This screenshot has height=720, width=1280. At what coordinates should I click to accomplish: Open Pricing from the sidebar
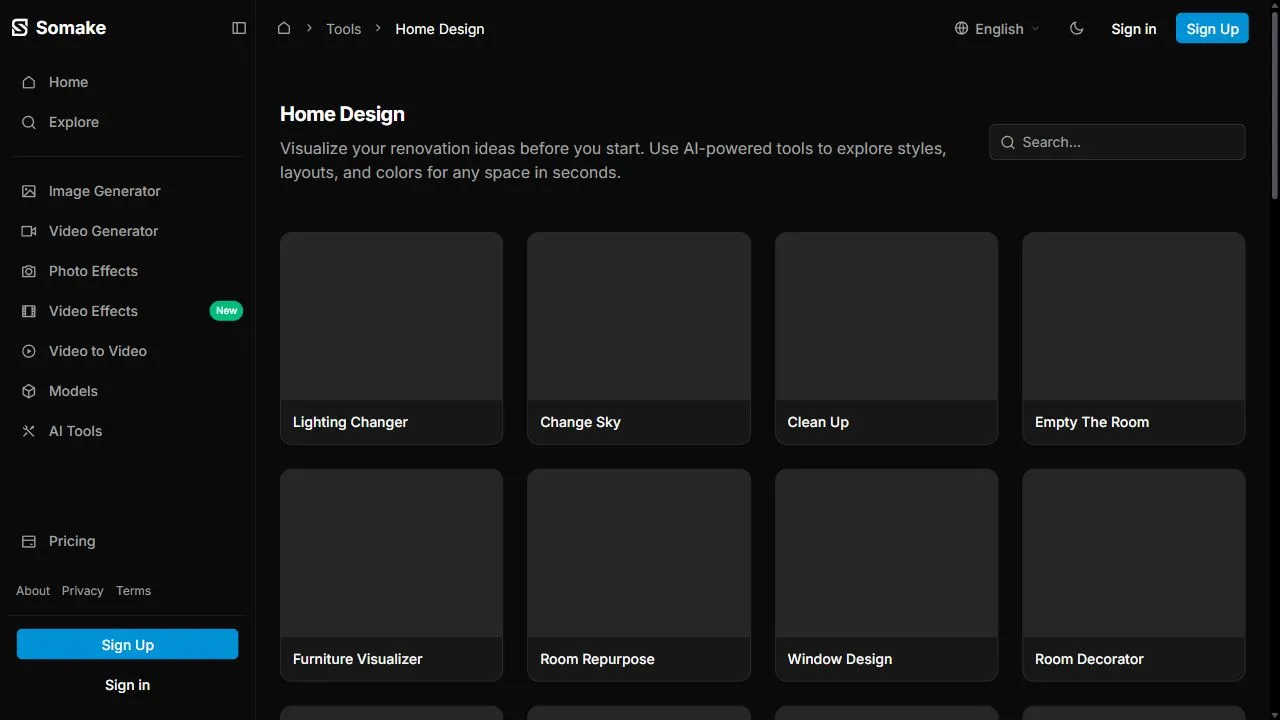click(128, 541)
